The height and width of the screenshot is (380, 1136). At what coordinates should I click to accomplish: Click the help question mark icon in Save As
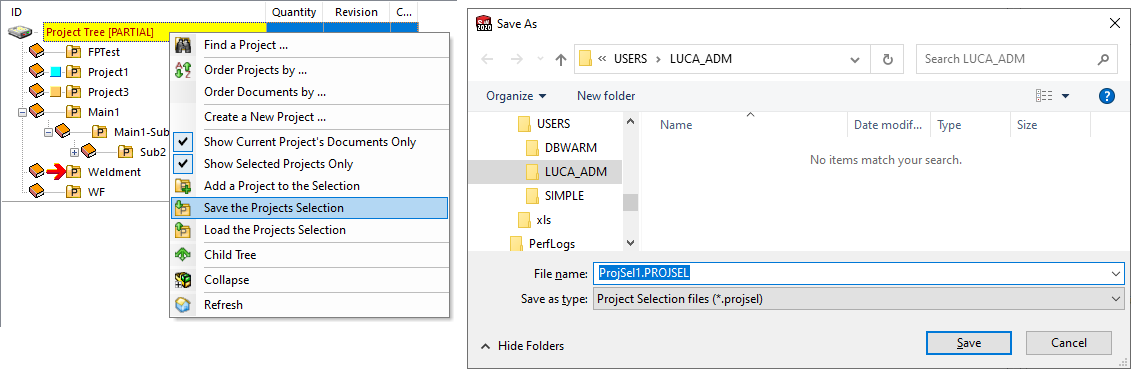[1106, 96]
